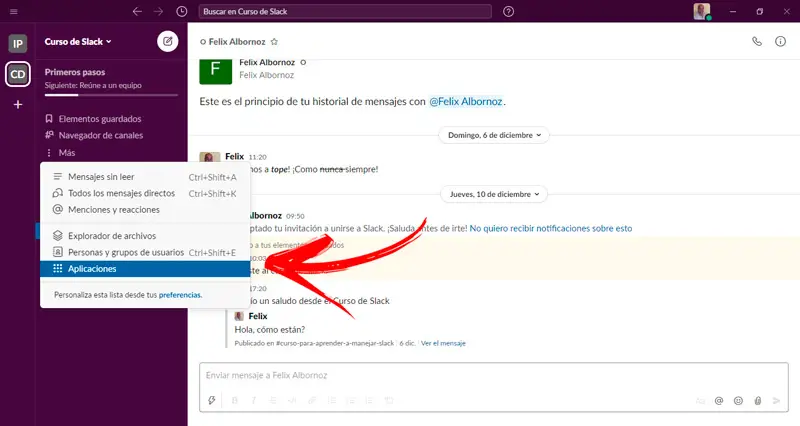Screen dimensions: 800x426
Task: Click the Felix name in quoted message
Action: (258, 316)
